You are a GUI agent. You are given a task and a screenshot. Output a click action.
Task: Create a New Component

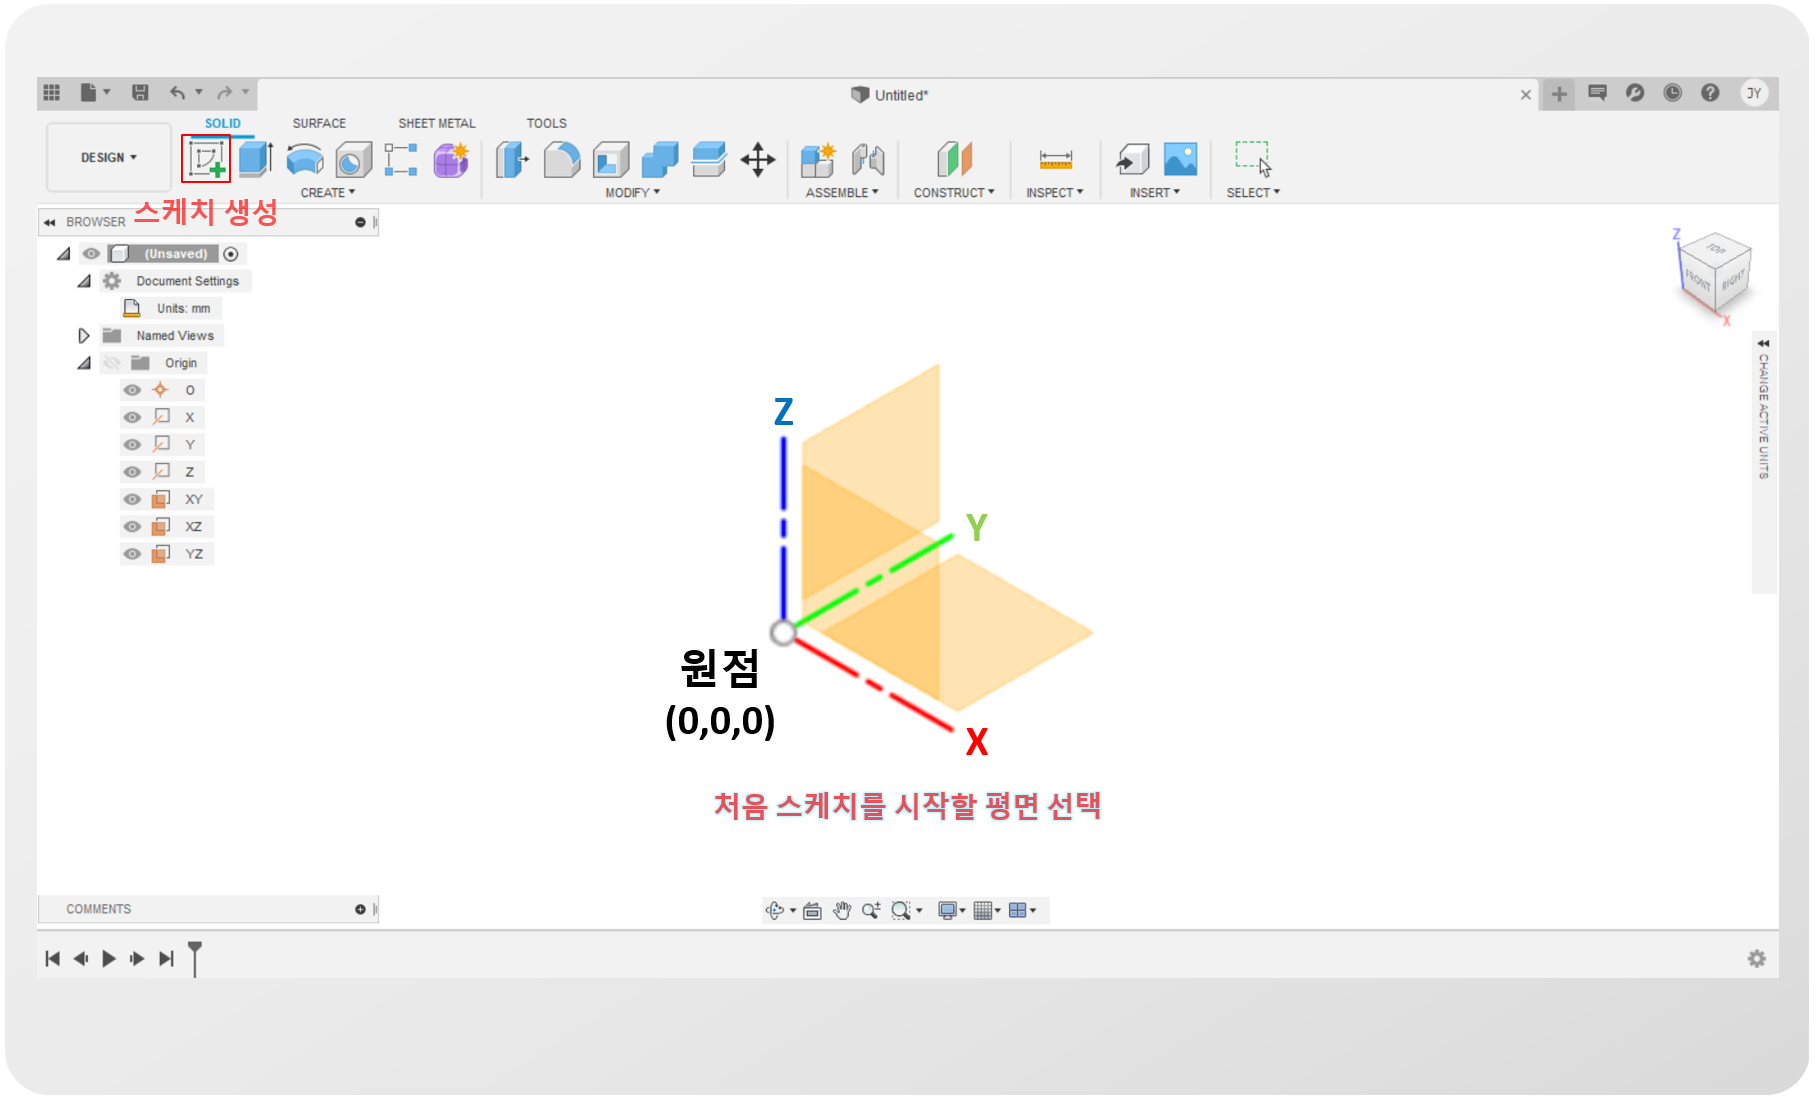pyautogui.click(x=818, y=159)
